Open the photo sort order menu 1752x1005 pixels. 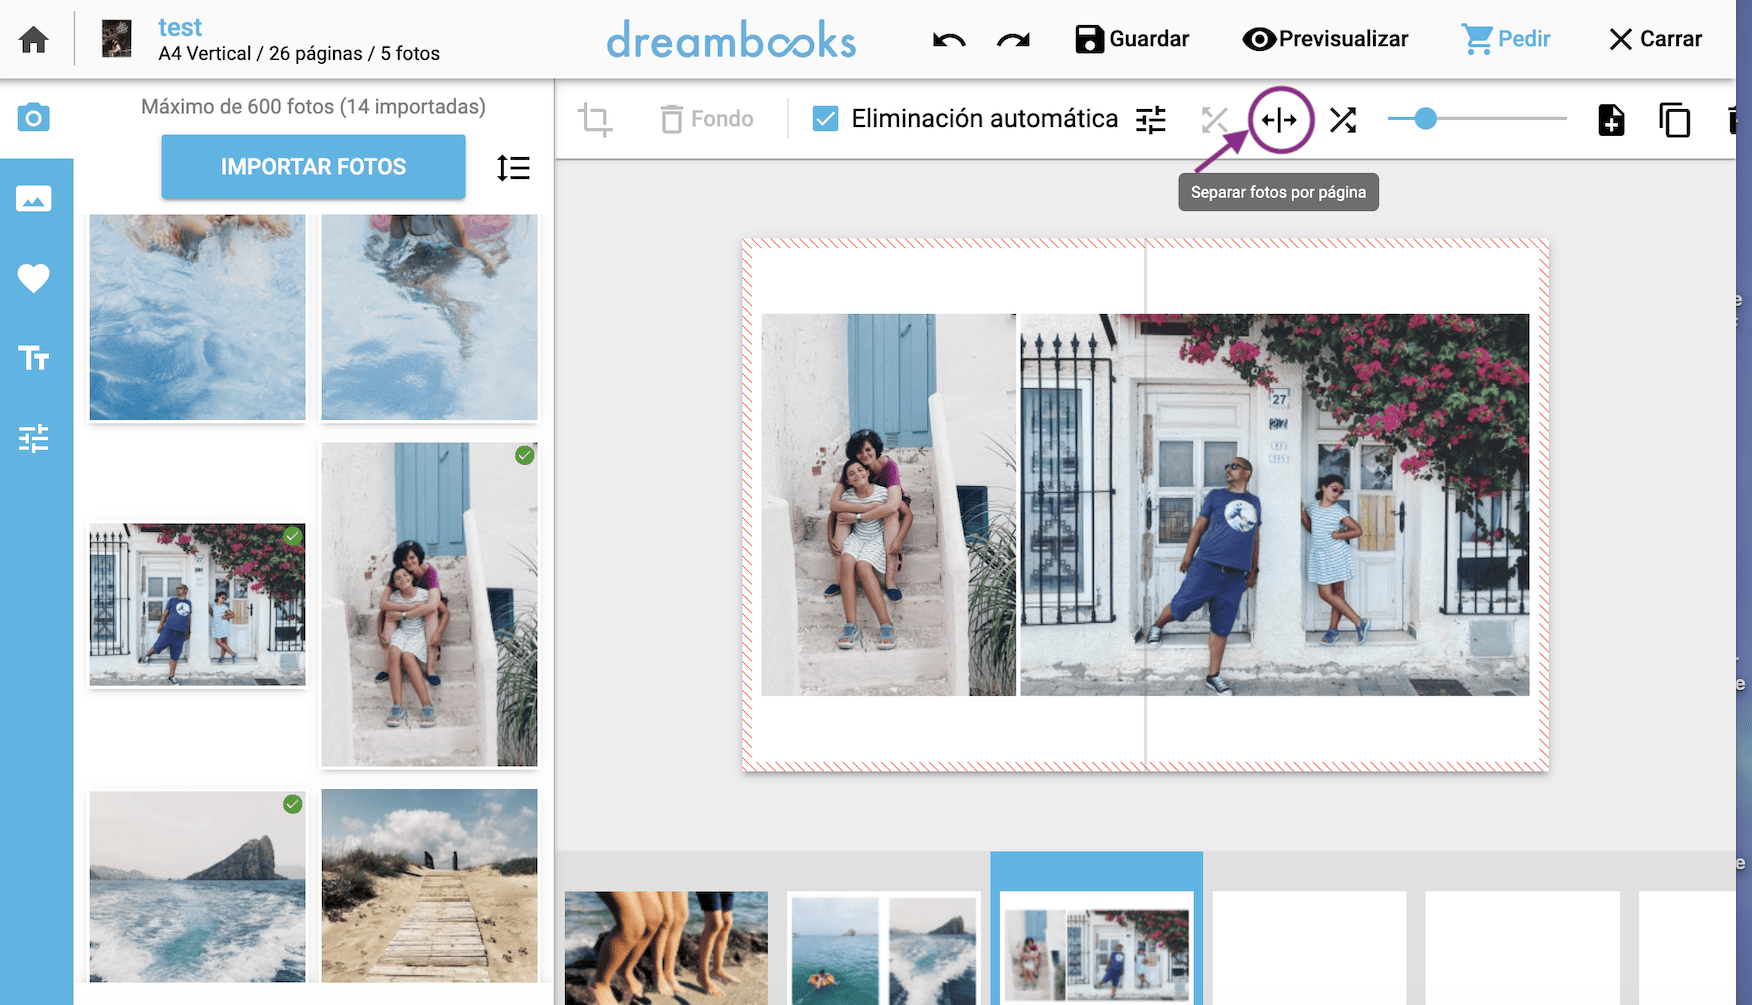pos(513,168)
